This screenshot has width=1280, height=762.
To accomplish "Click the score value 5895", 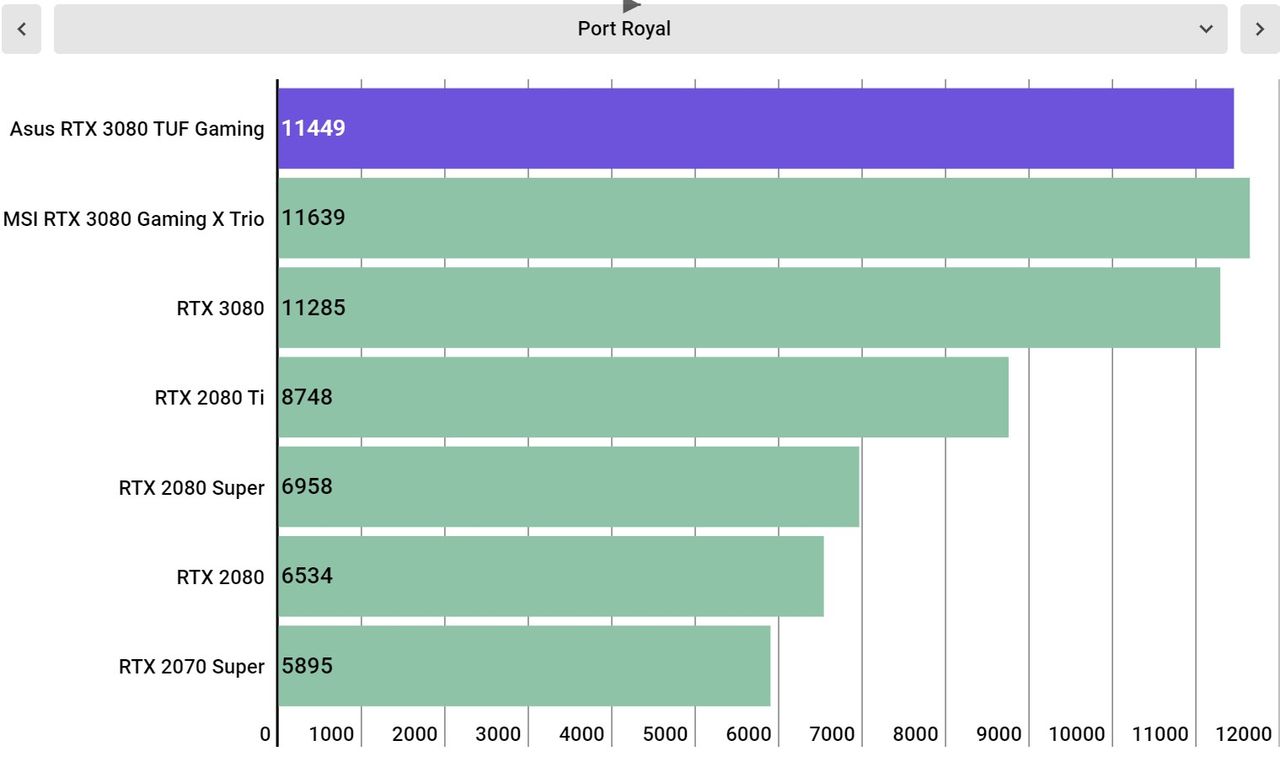I will (x=307, y=666).
